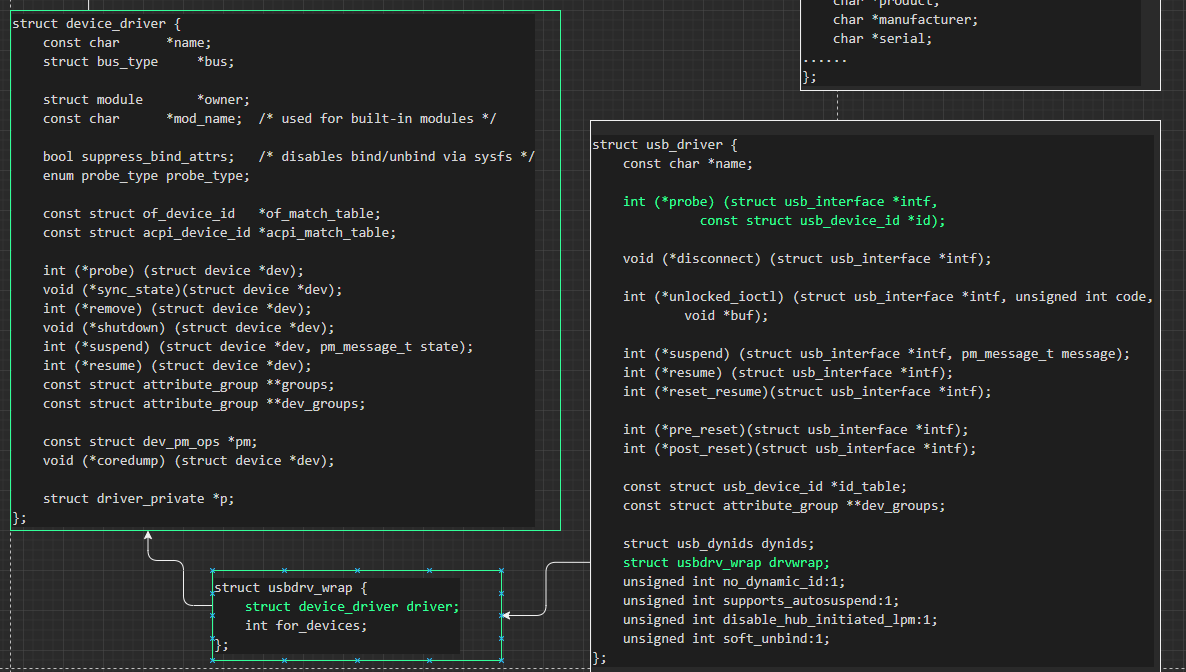Click 'int (*probe) (struct device *dev);'

(173, 270)
